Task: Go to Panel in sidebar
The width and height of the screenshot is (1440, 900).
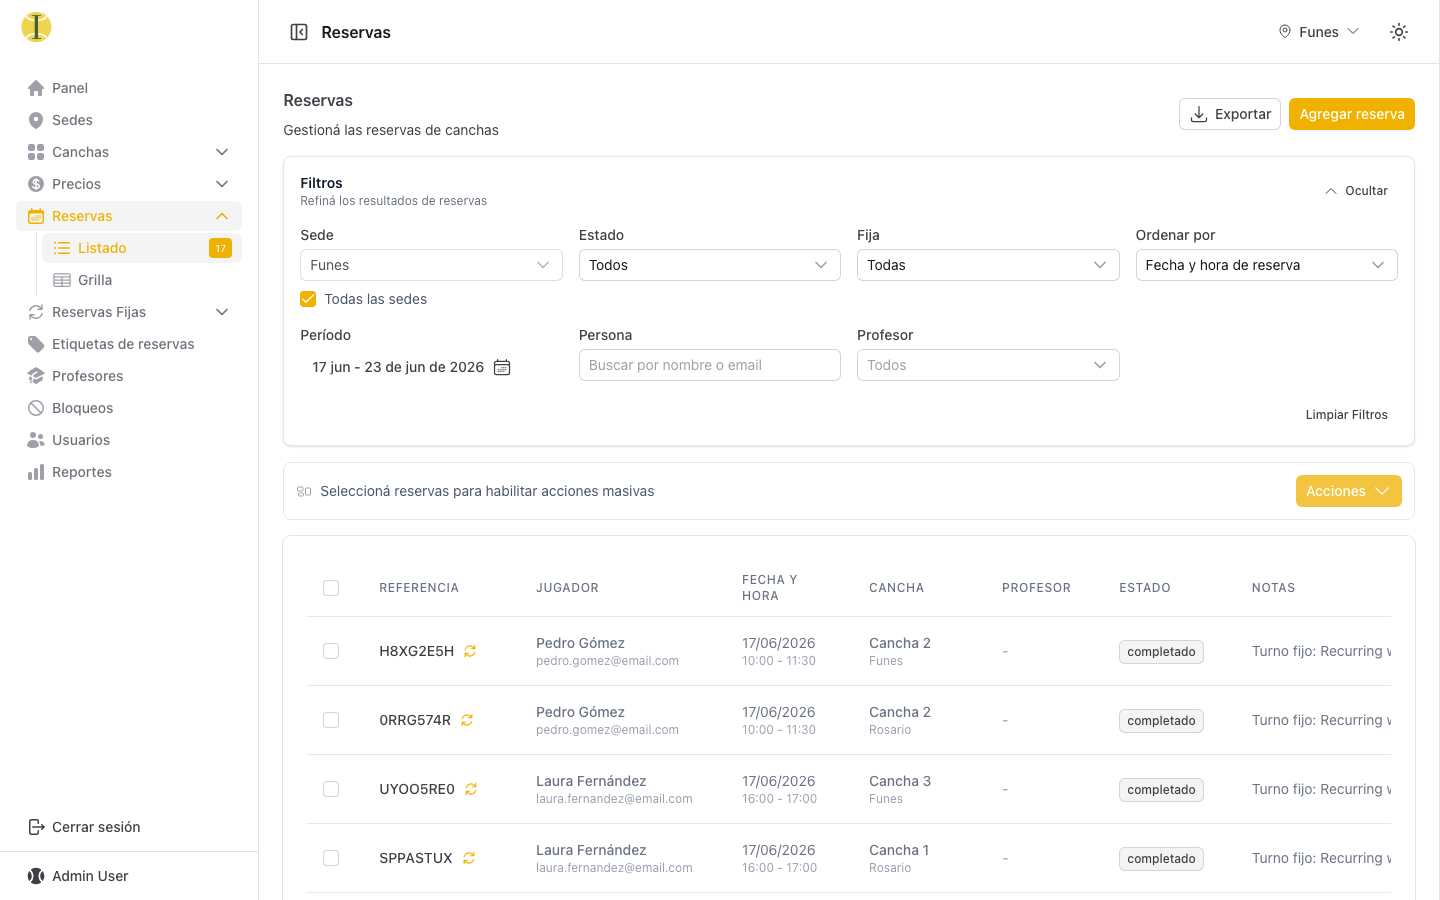Action: click(129, 88)
